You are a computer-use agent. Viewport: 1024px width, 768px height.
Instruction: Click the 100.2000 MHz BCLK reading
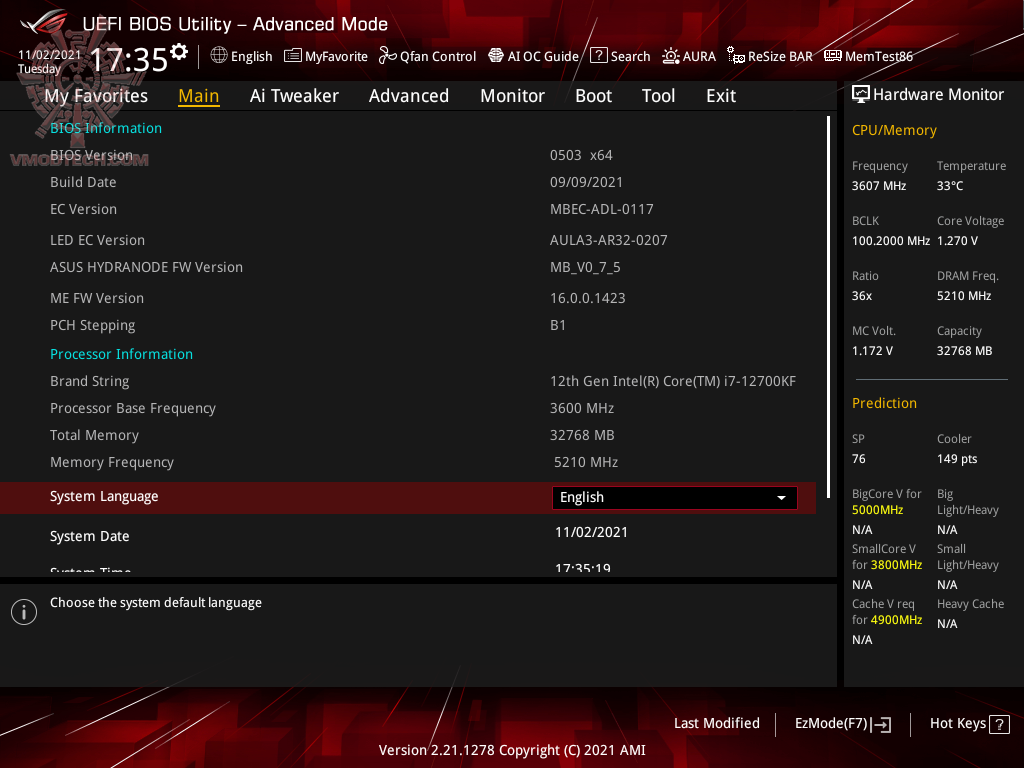(x=891, y=241)
